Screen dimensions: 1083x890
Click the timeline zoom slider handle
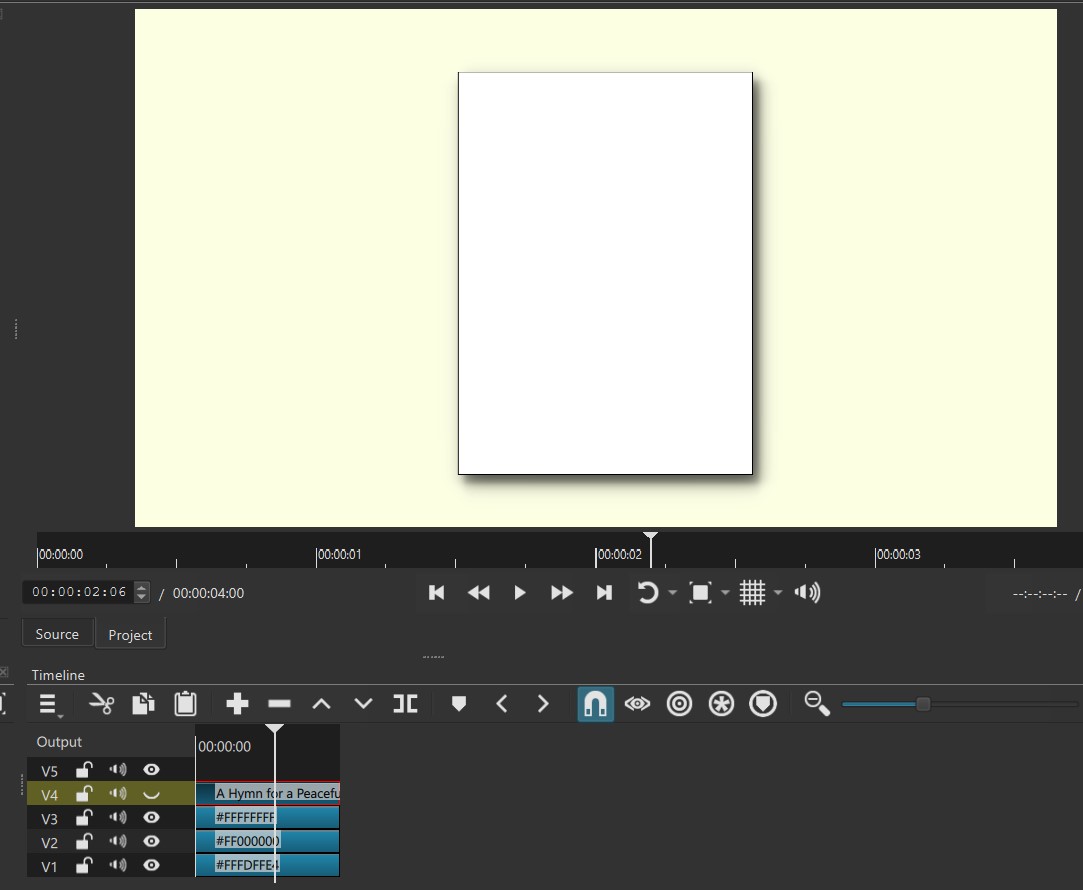[923, 704]
